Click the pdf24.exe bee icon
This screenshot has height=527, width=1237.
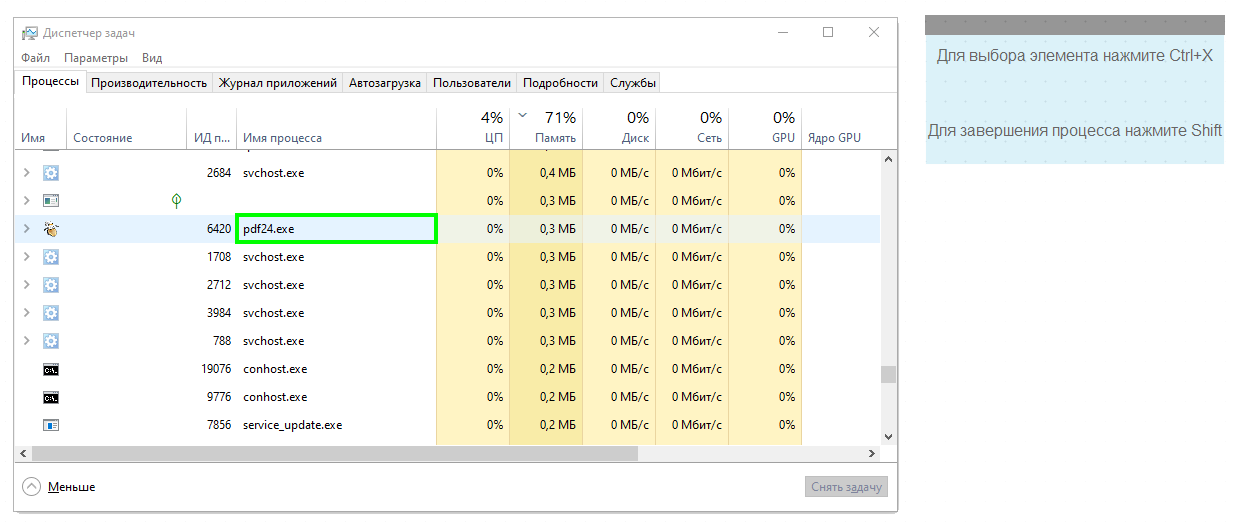(x=51, y=229)
